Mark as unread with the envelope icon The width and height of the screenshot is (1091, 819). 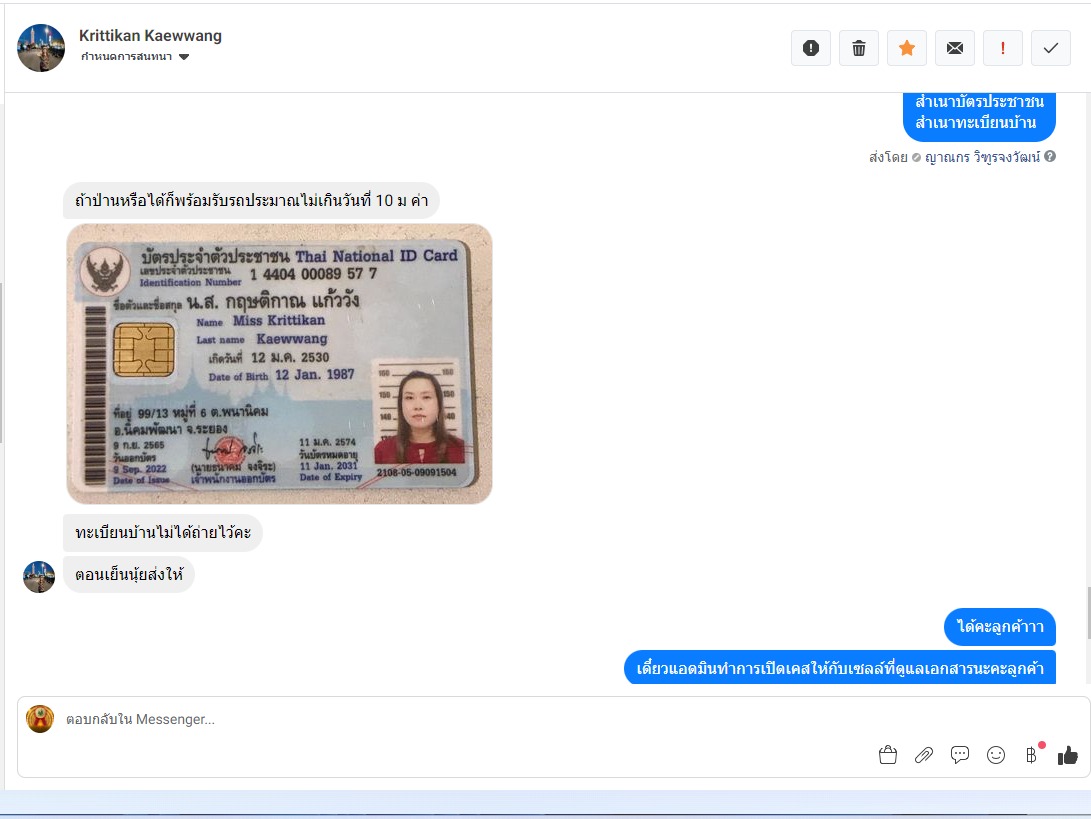[955, 48]
